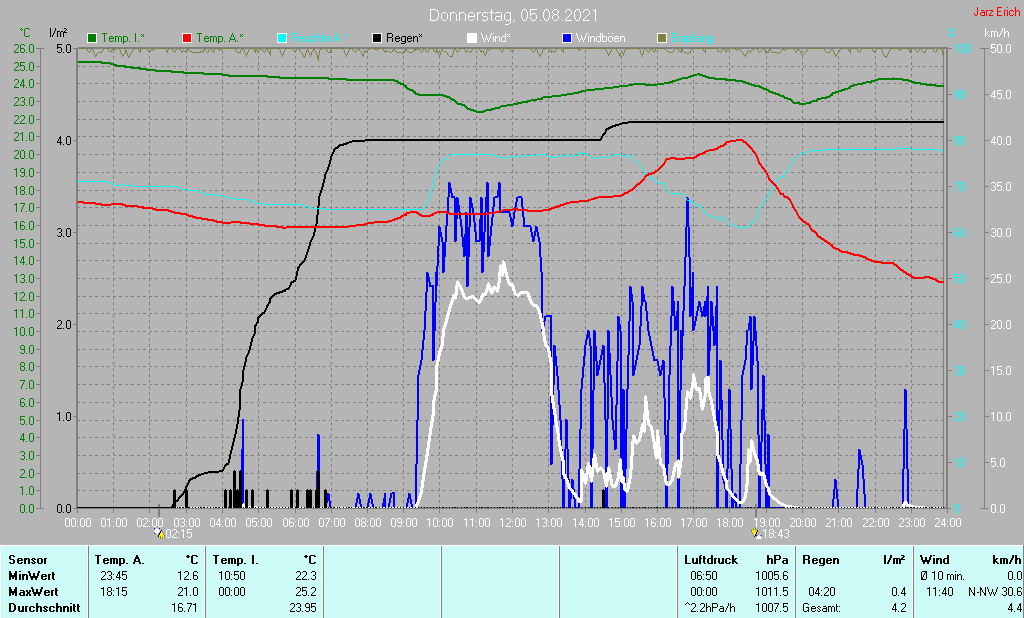Click the rain total value 4.2
Viewport: 1024px width, 618px height.
click(899, 608)
